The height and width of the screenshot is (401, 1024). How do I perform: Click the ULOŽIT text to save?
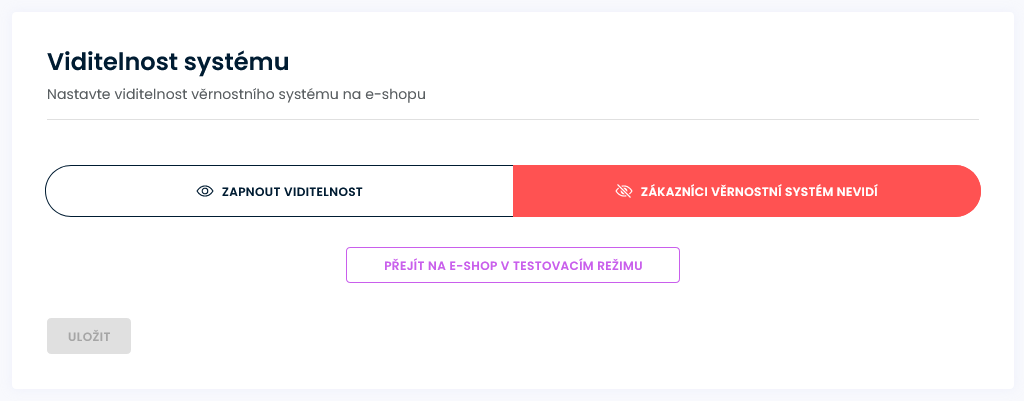point(89,336)
